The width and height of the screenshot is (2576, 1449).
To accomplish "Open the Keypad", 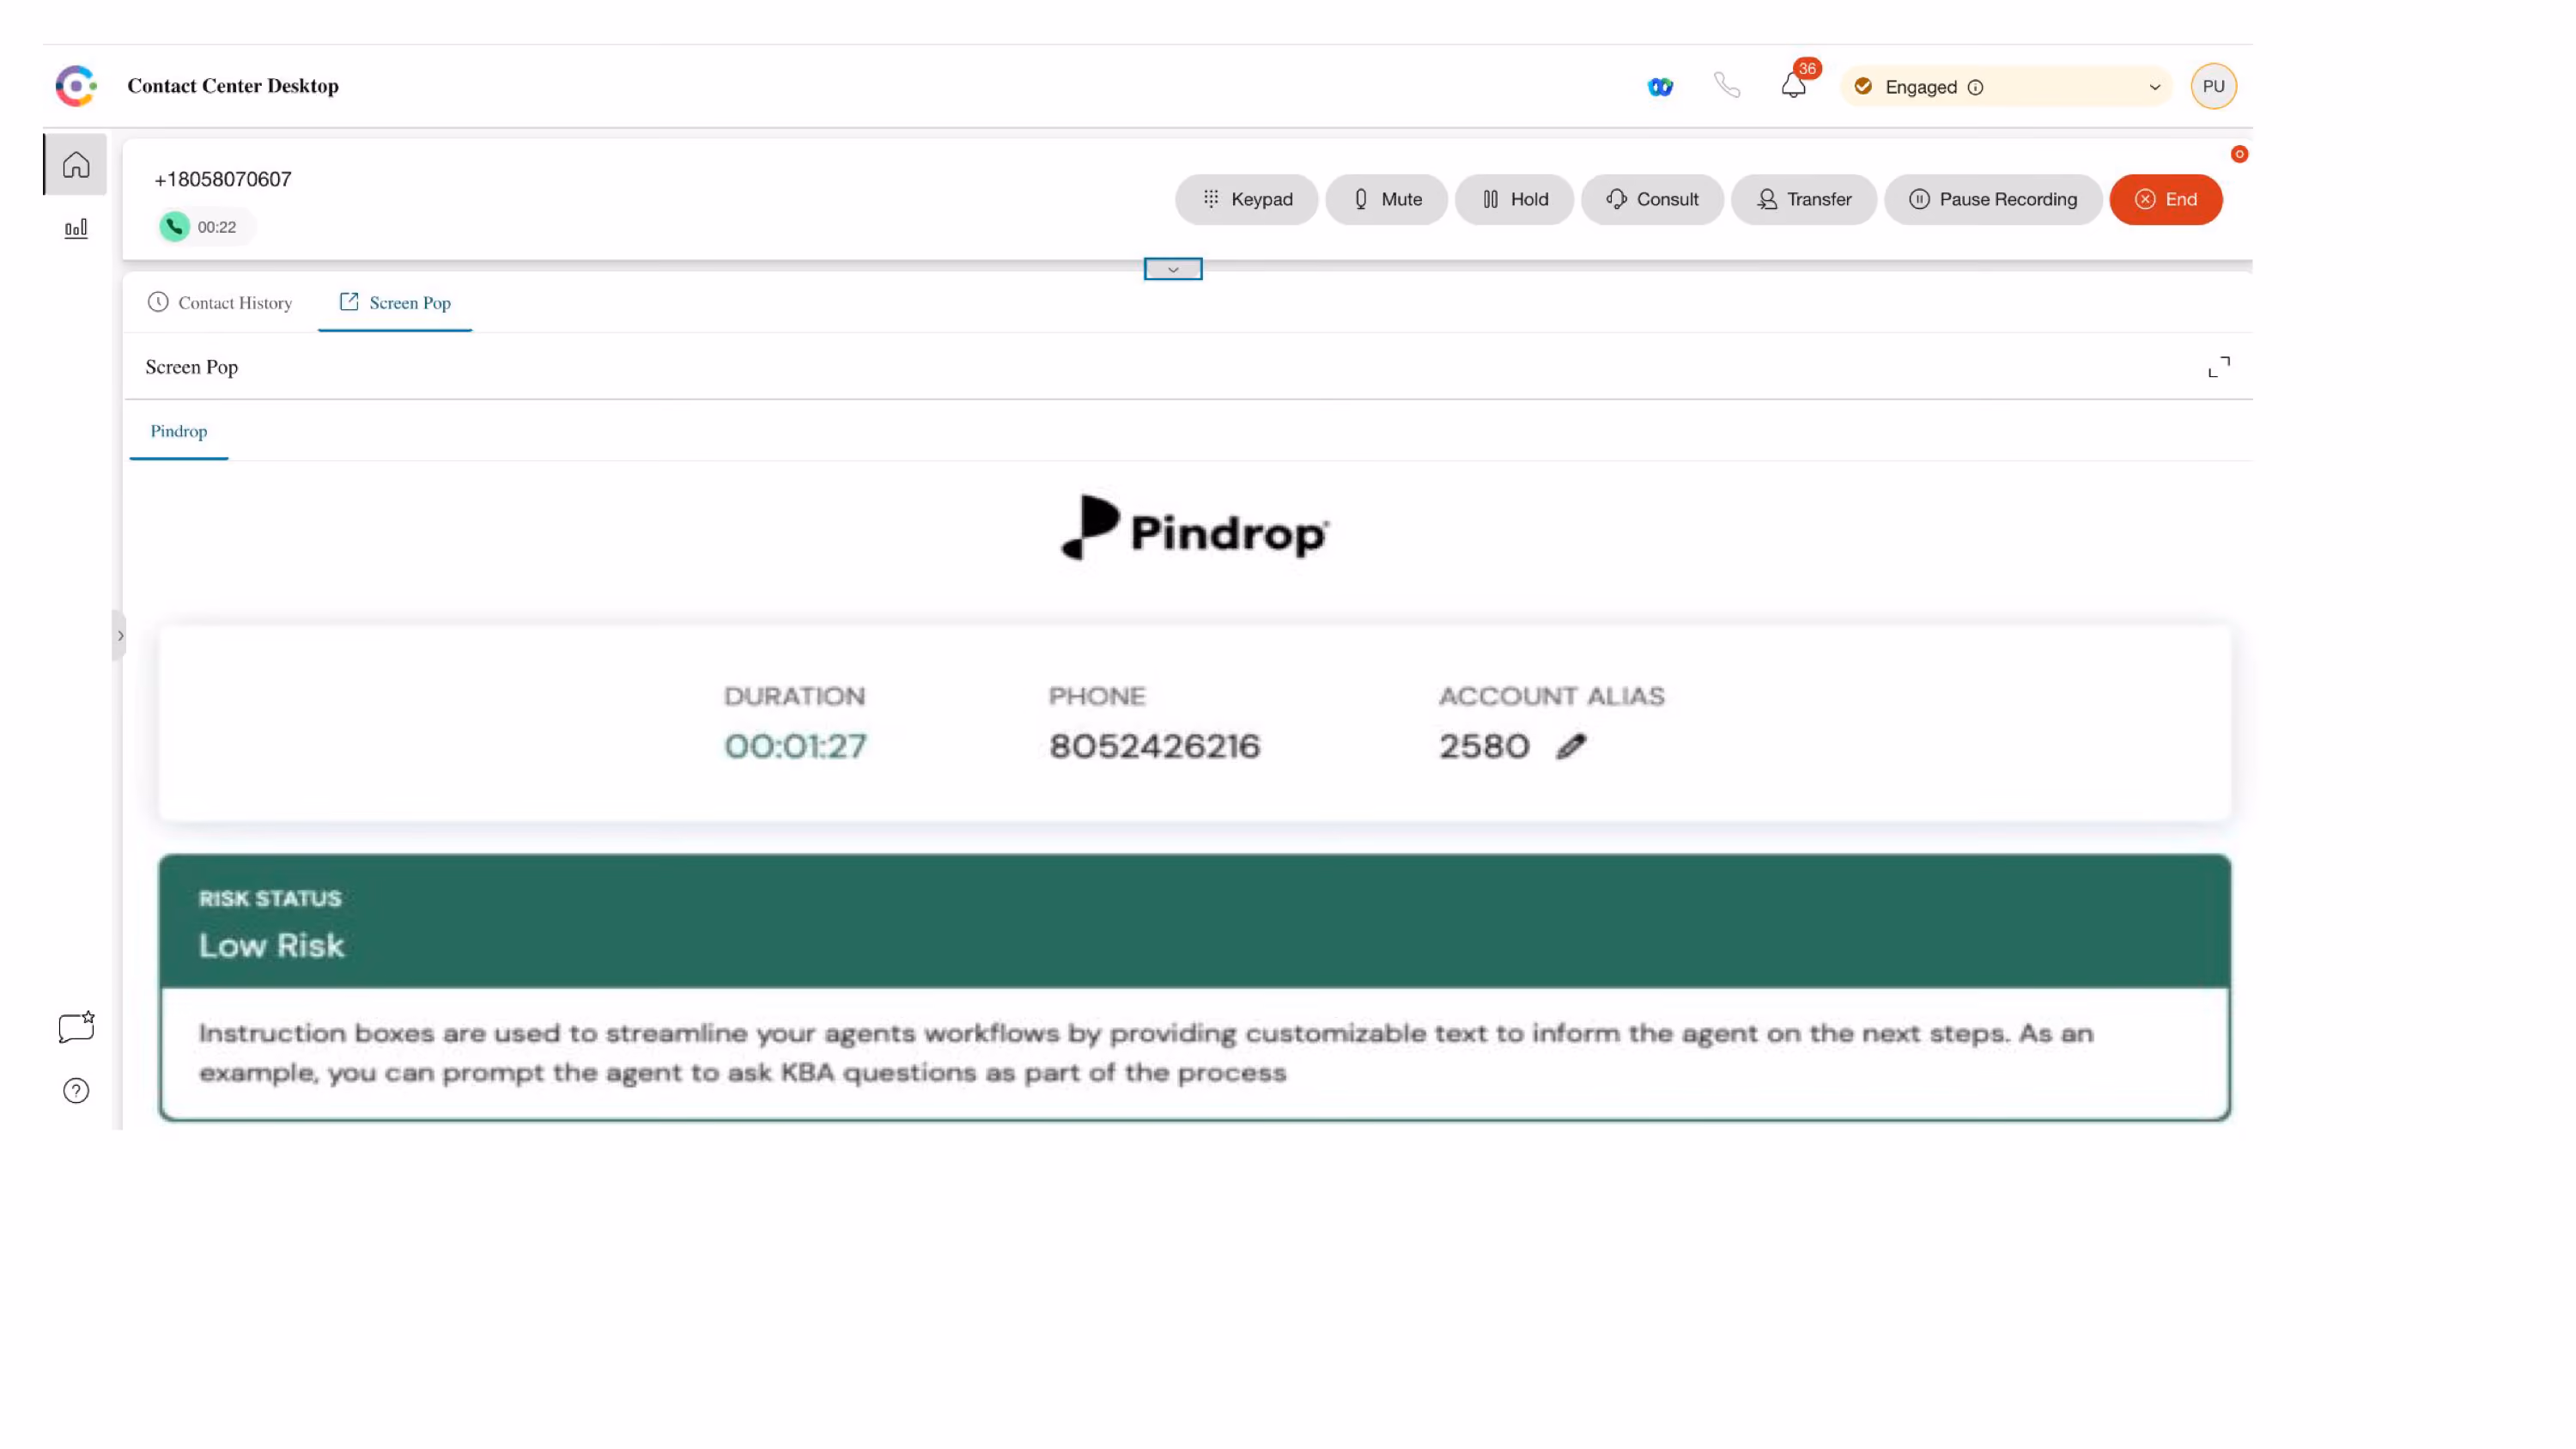I will (1246, 200).
